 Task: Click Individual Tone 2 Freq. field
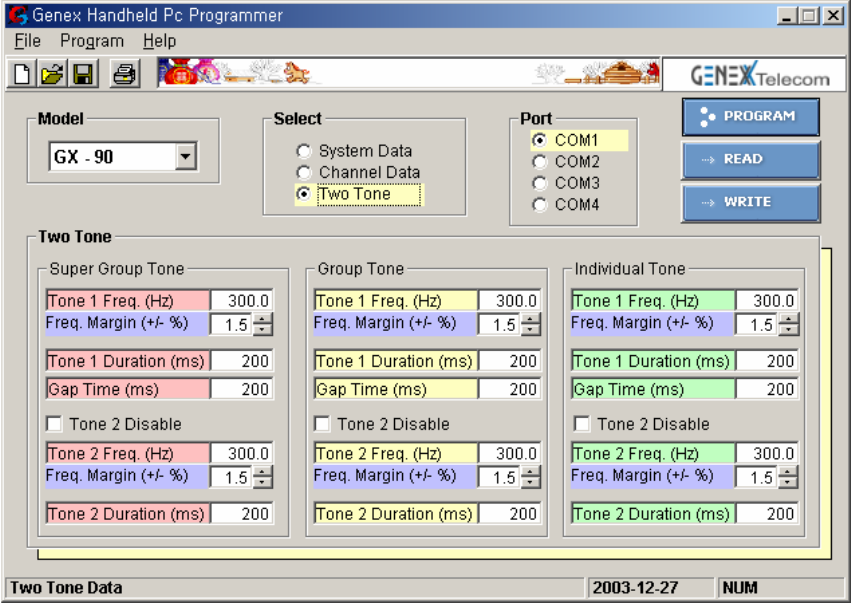click(x=767, y=453)
